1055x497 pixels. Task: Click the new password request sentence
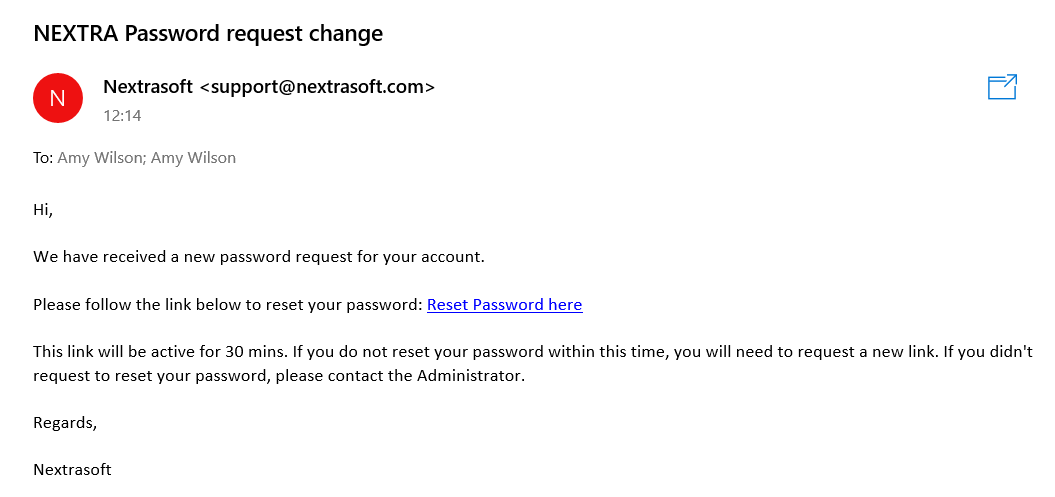click(259, 257)
